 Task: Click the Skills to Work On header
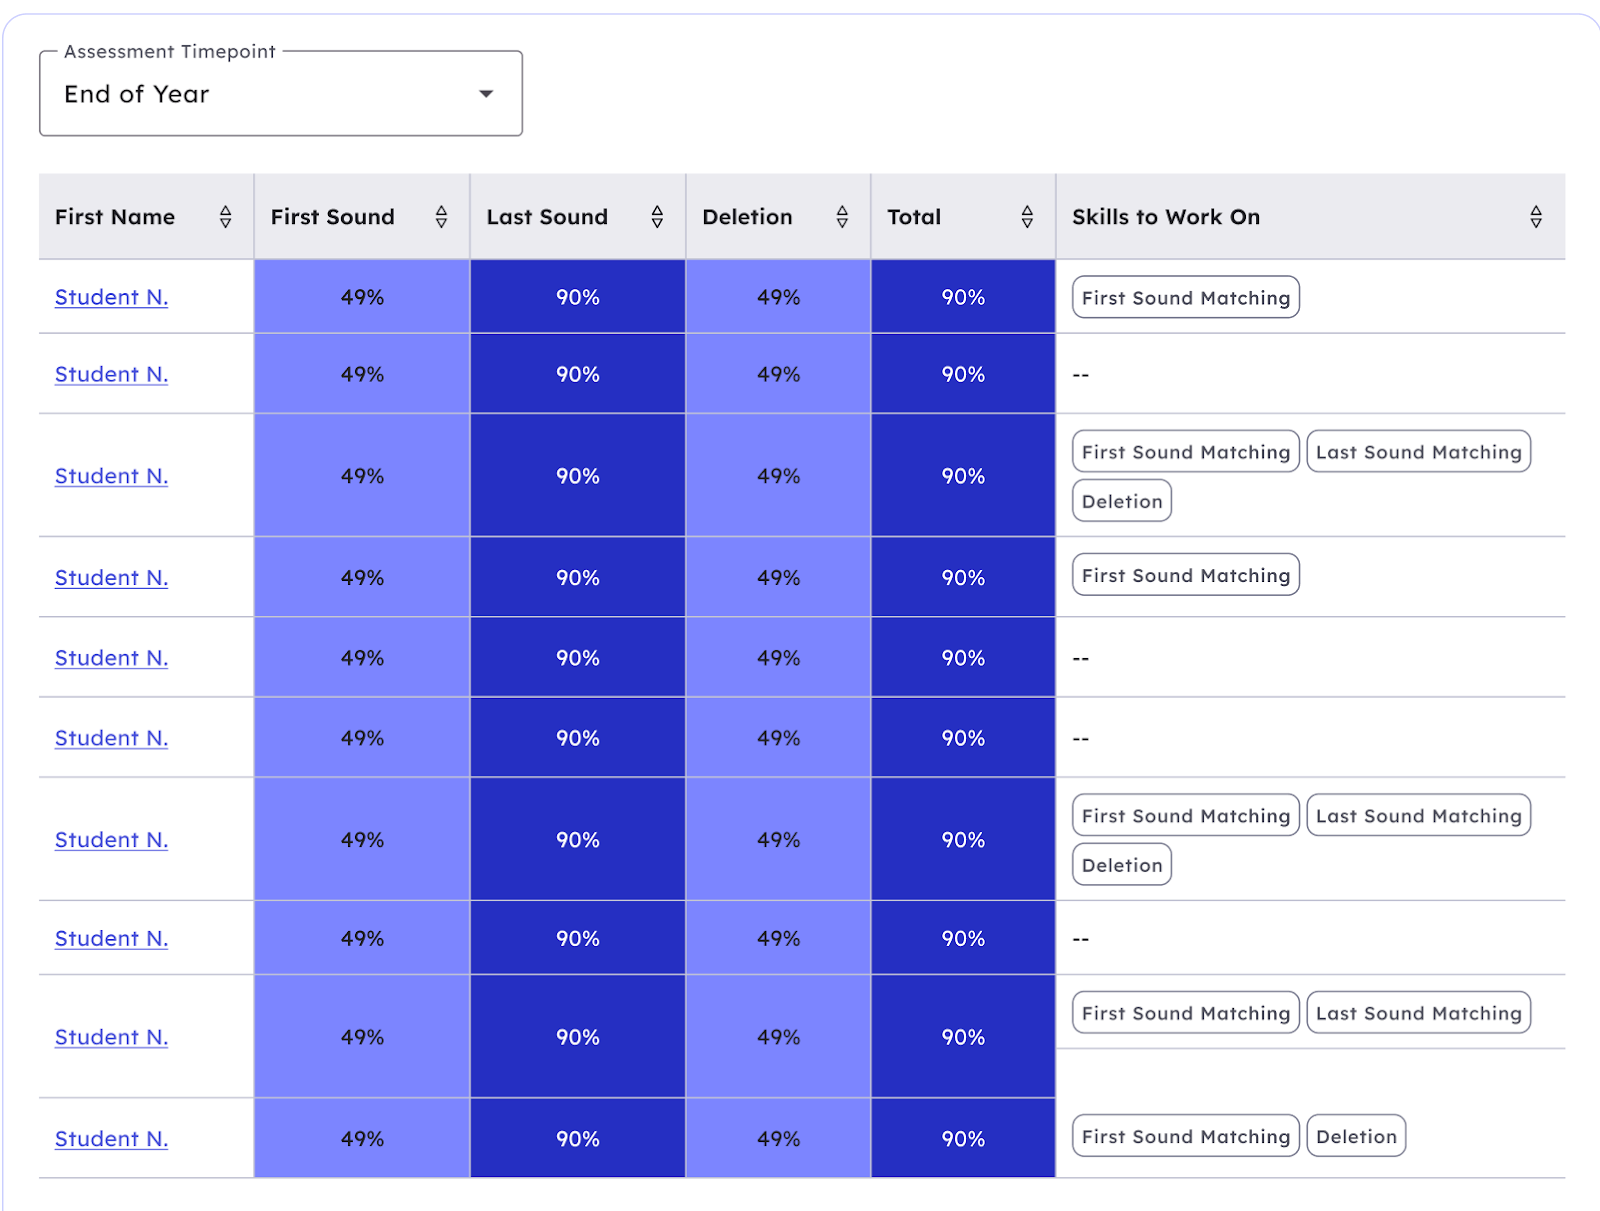click(x=1166, y=217)
